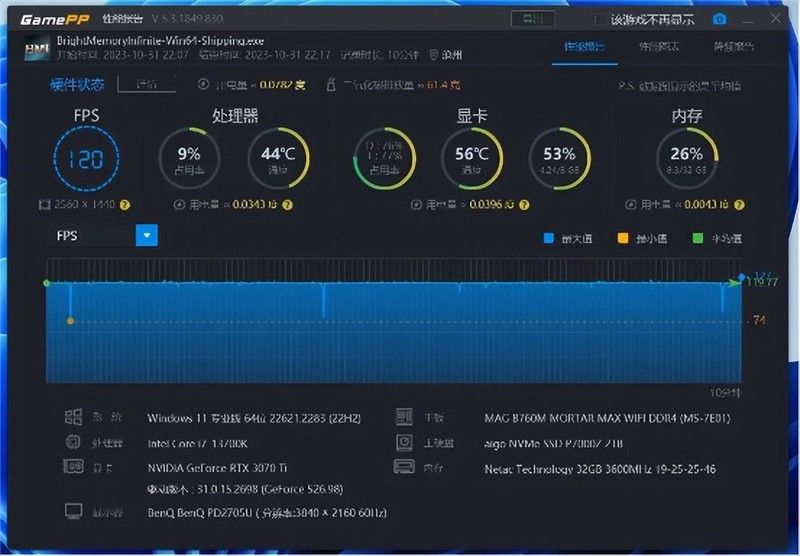Viewport: 800px width, 556px height.
Task: Open the rightmost report tab in the header
Action: coord(734,46)
